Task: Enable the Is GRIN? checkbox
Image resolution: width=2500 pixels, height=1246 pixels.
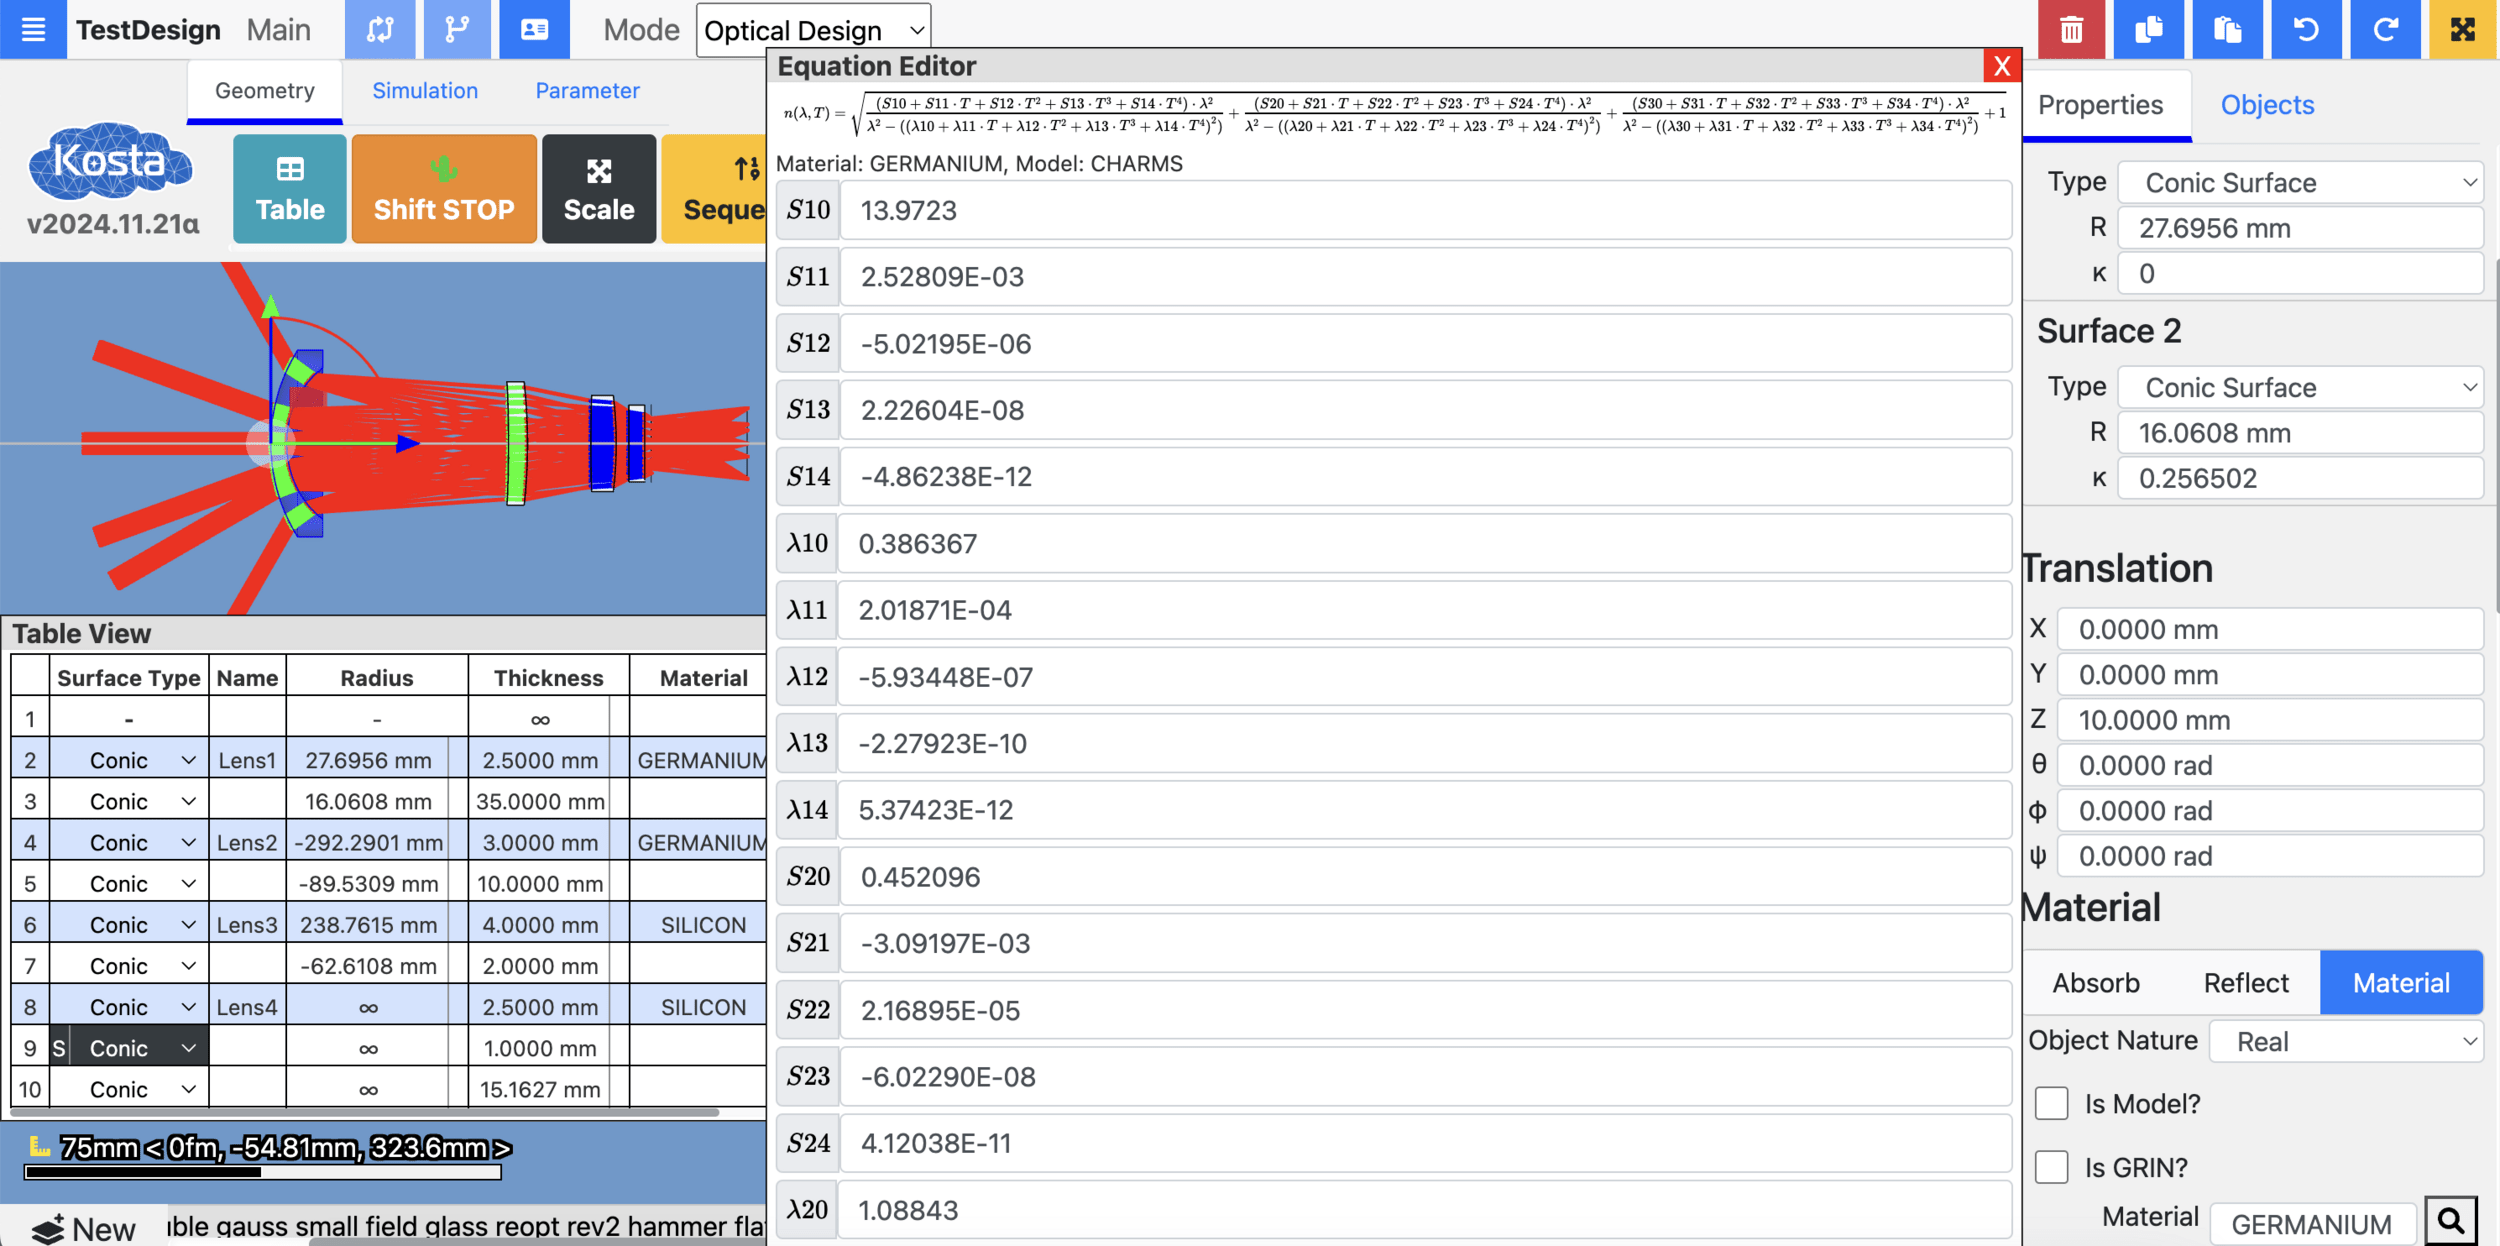Action: tap(2051, 1167)
